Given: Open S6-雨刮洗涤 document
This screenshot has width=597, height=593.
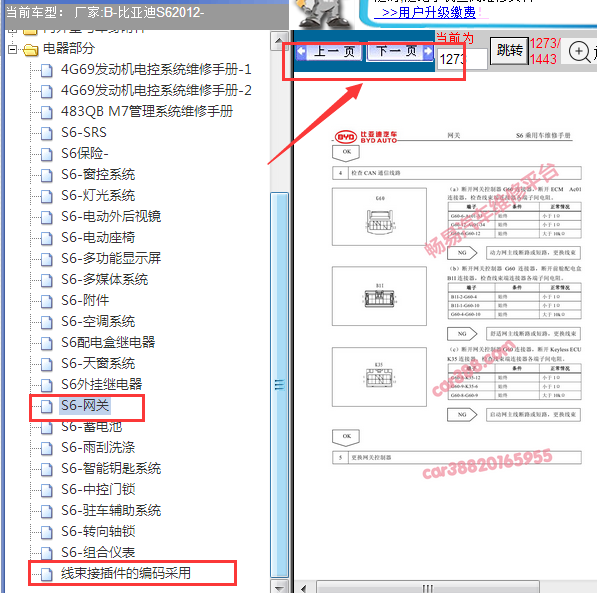Looking at the screenshot, I should coord(98,448).
